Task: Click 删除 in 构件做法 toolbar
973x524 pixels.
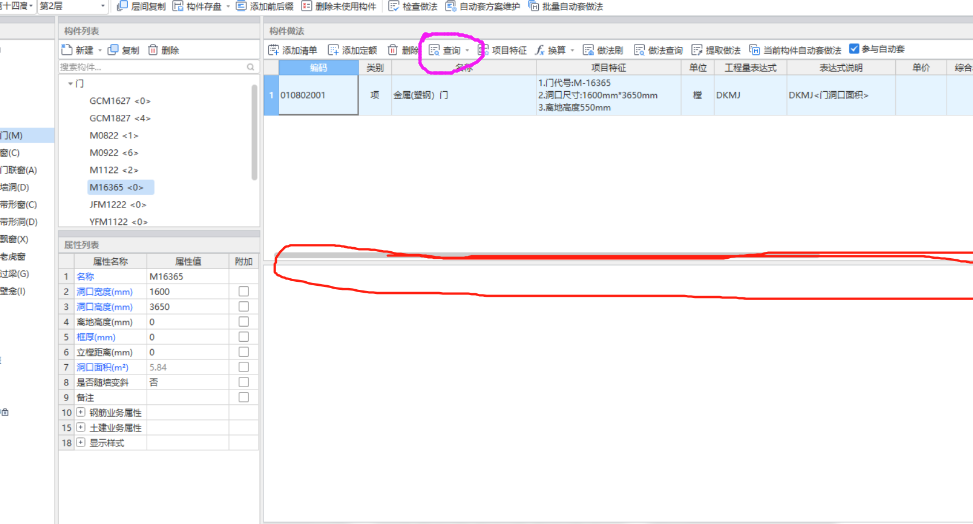Action: click(x=403, y=50)
